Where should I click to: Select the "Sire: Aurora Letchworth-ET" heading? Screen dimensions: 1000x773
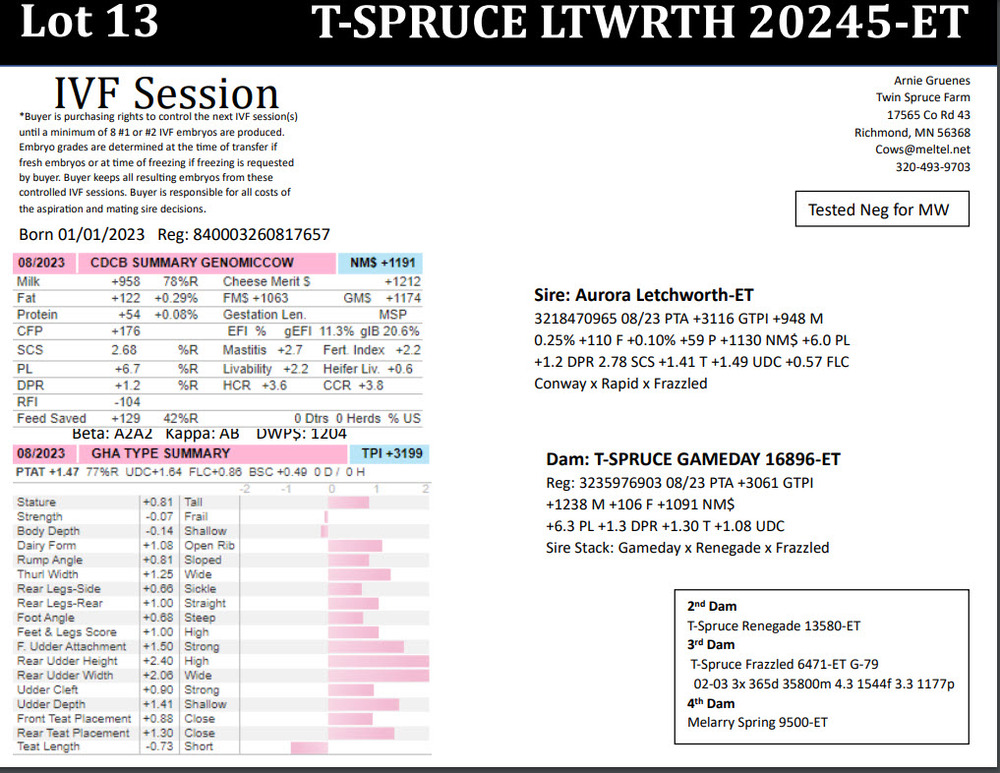point(643,295)
